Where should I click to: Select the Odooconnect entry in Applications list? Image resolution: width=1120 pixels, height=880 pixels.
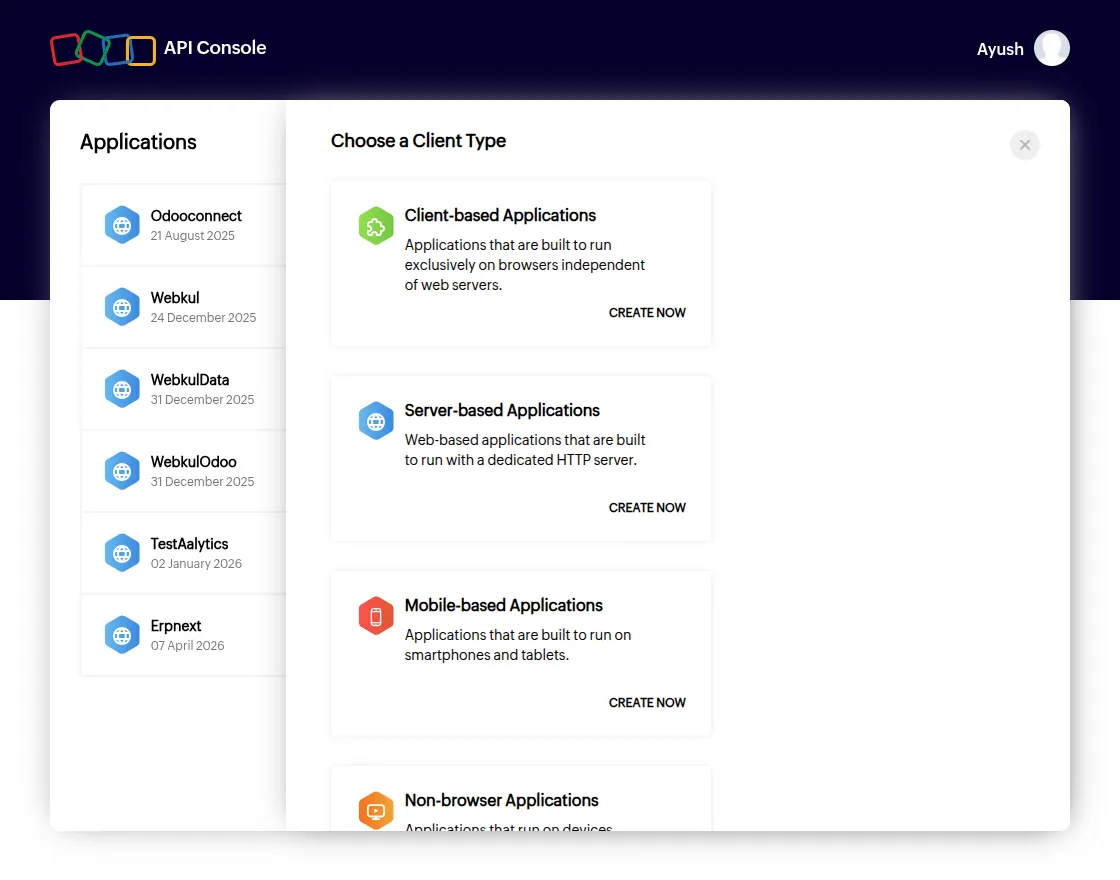pyautogui.click(x=195, y=225)
